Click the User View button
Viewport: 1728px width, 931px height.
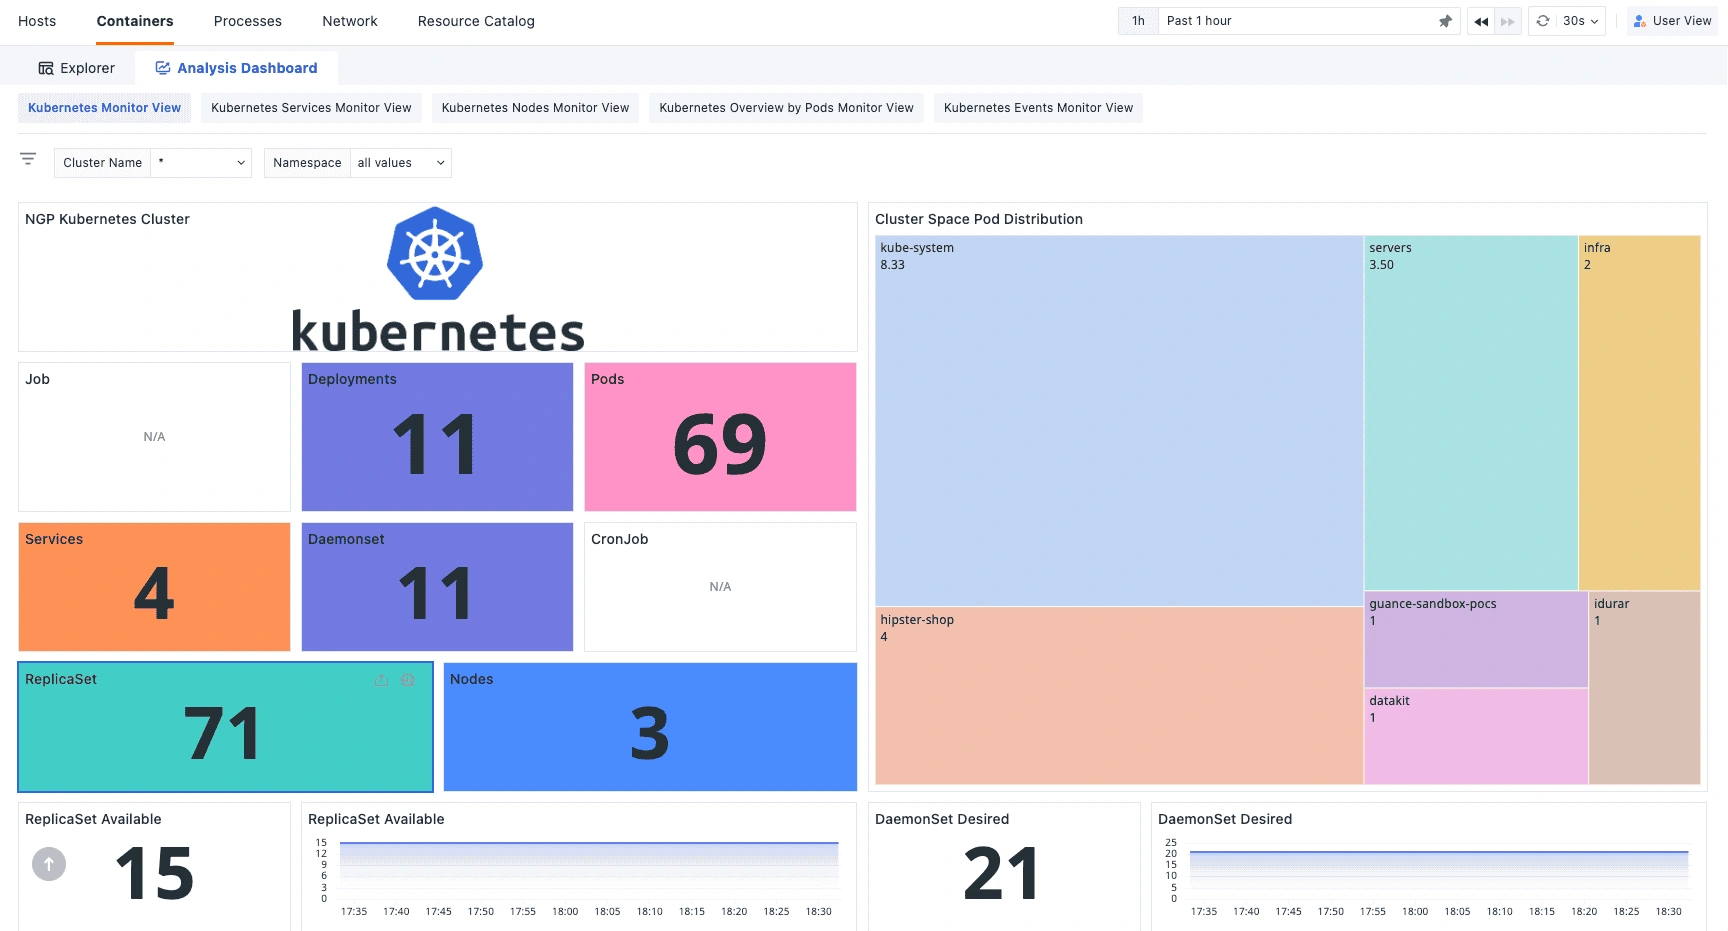[1672, 21]
